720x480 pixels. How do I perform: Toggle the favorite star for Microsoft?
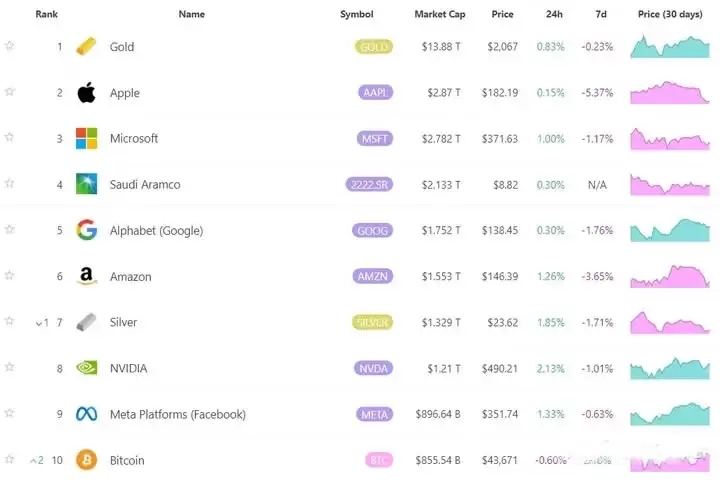pos(10,137)
